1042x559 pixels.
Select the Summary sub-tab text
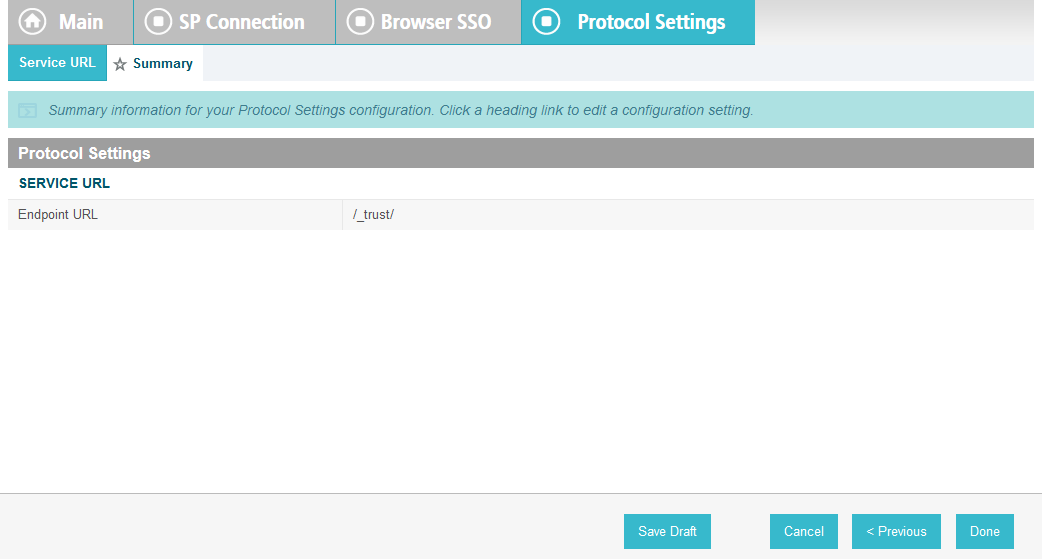[x=163, y=63]
